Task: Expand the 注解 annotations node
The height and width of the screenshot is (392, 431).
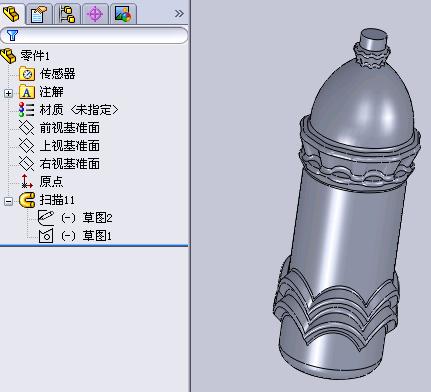Action: (8, 93)
